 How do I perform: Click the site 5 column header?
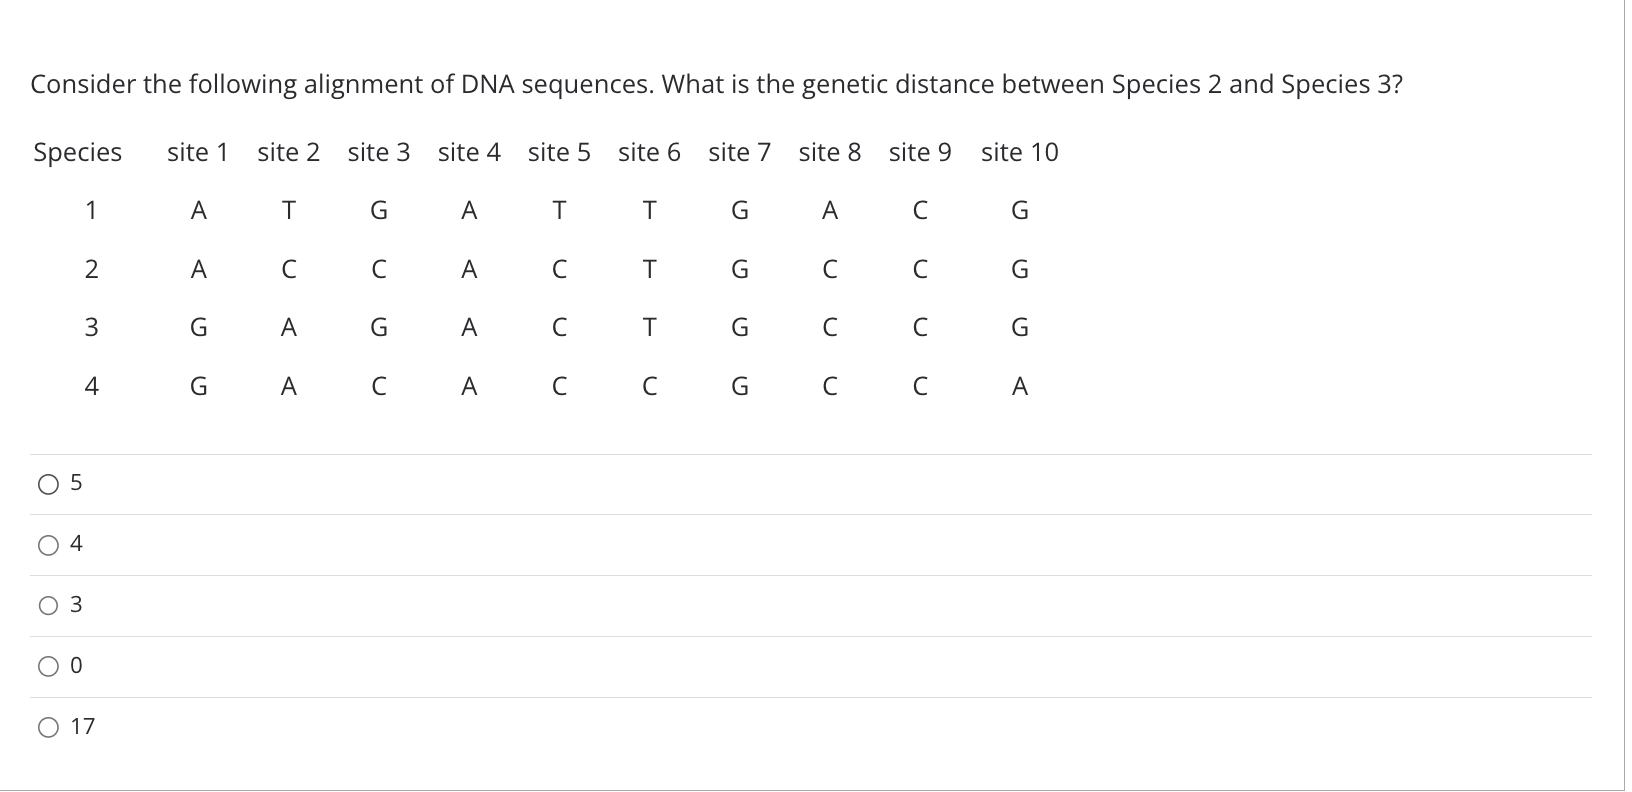click(x=559, y=152)
